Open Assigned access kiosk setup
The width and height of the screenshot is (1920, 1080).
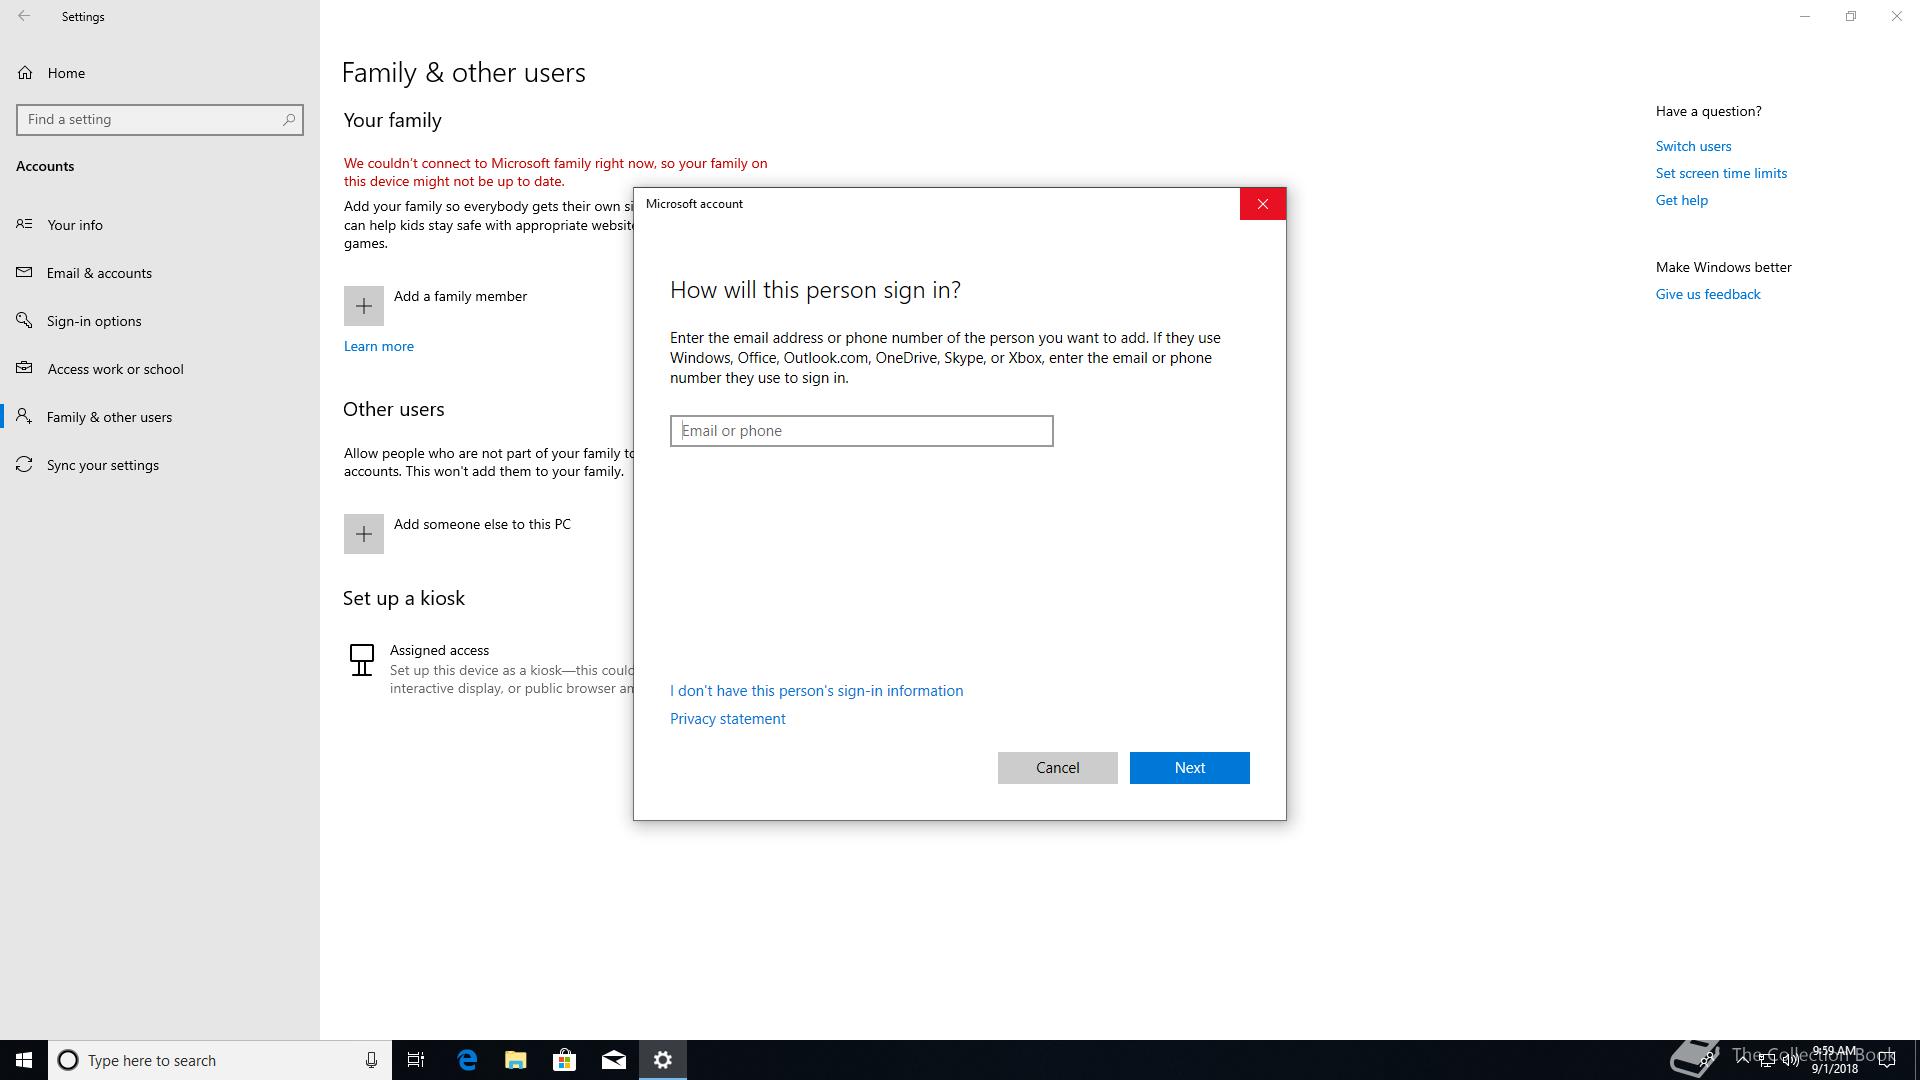tap(439, 650)
